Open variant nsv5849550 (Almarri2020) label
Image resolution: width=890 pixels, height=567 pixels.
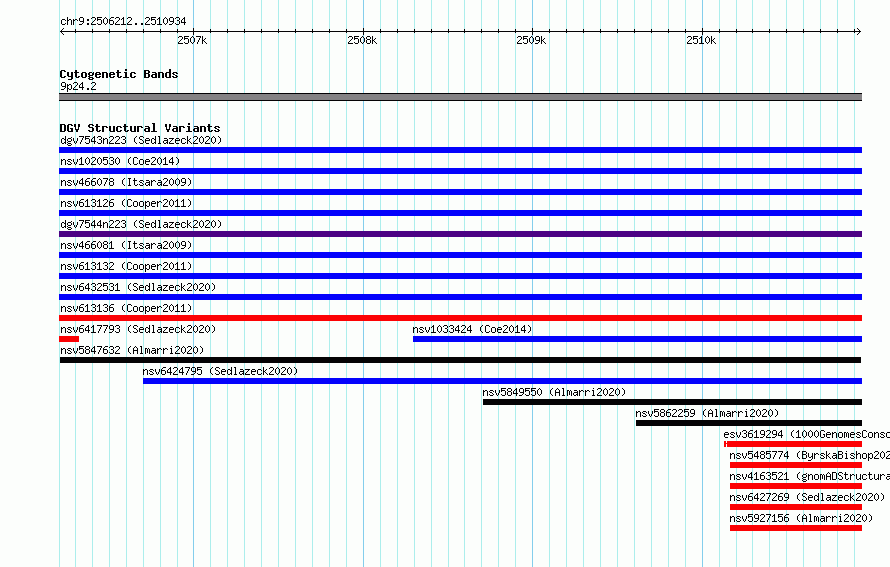pos(554,392)
